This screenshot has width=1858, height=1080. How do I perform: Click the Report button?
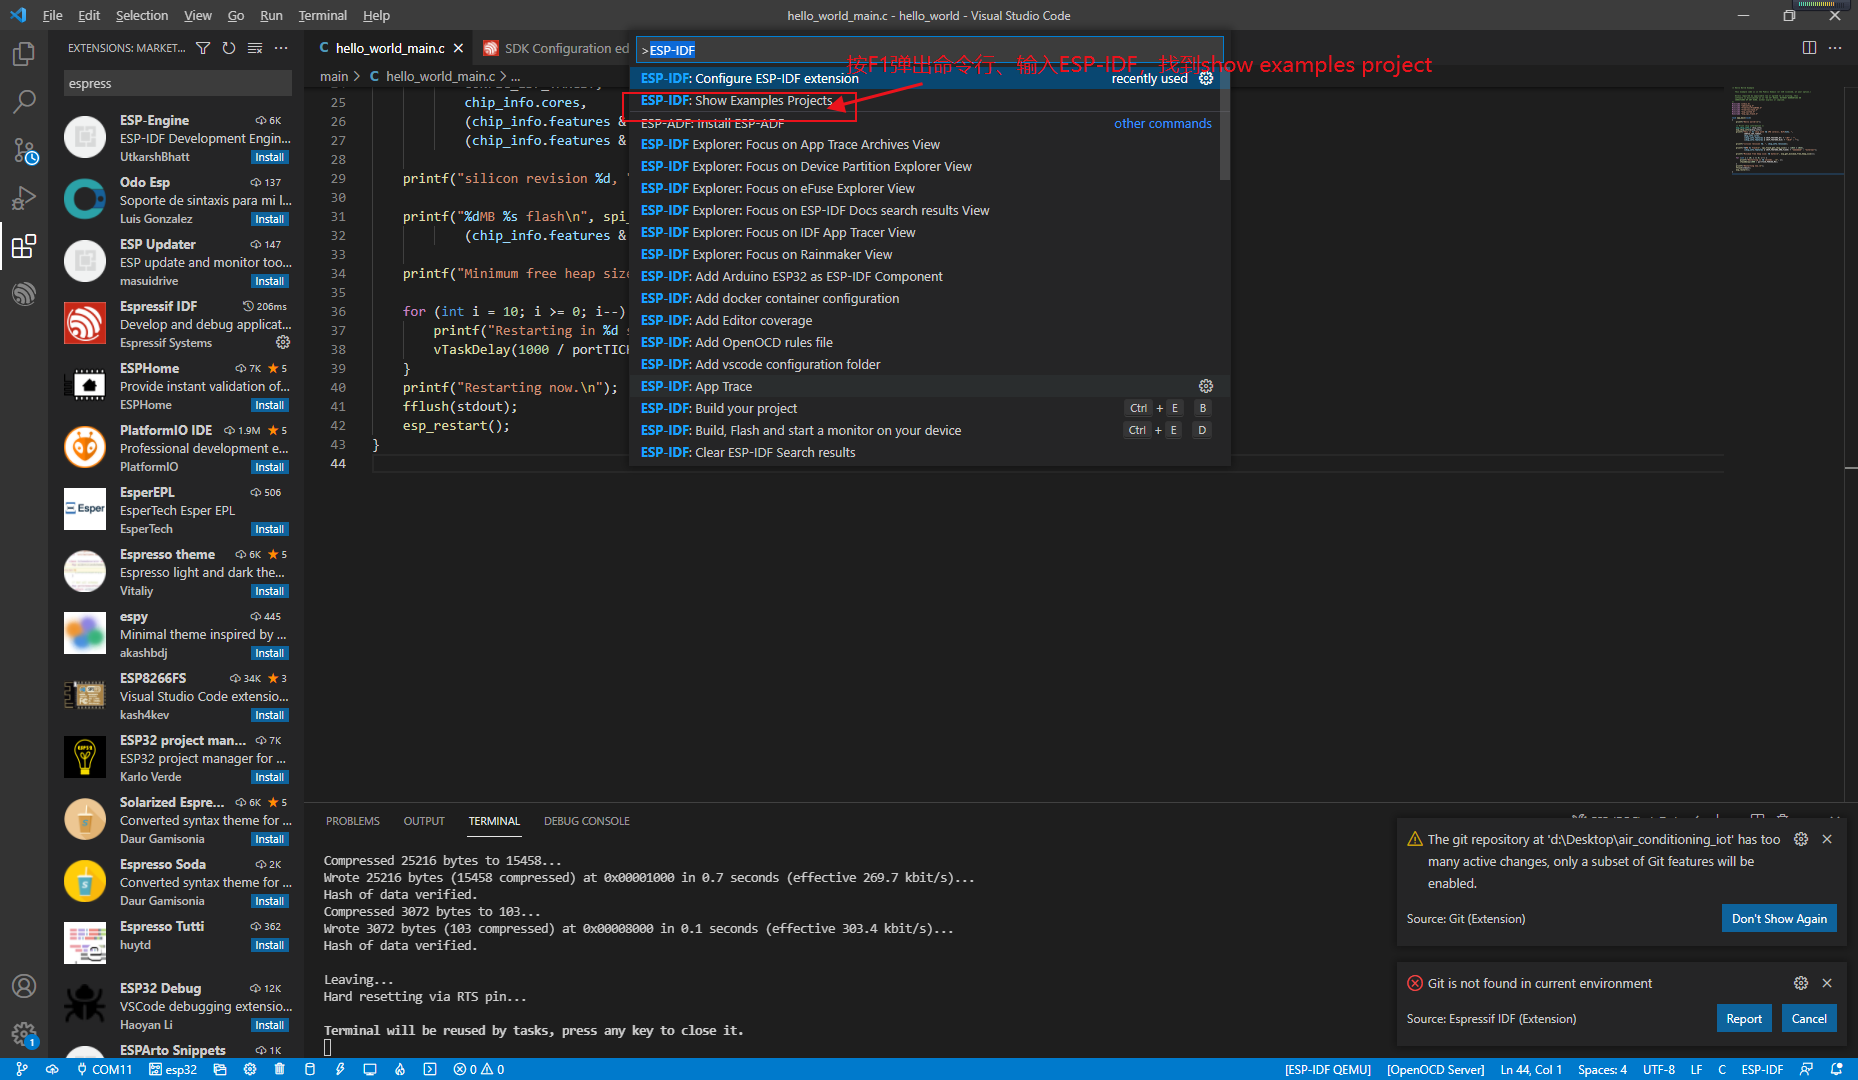[1744, 1019]
